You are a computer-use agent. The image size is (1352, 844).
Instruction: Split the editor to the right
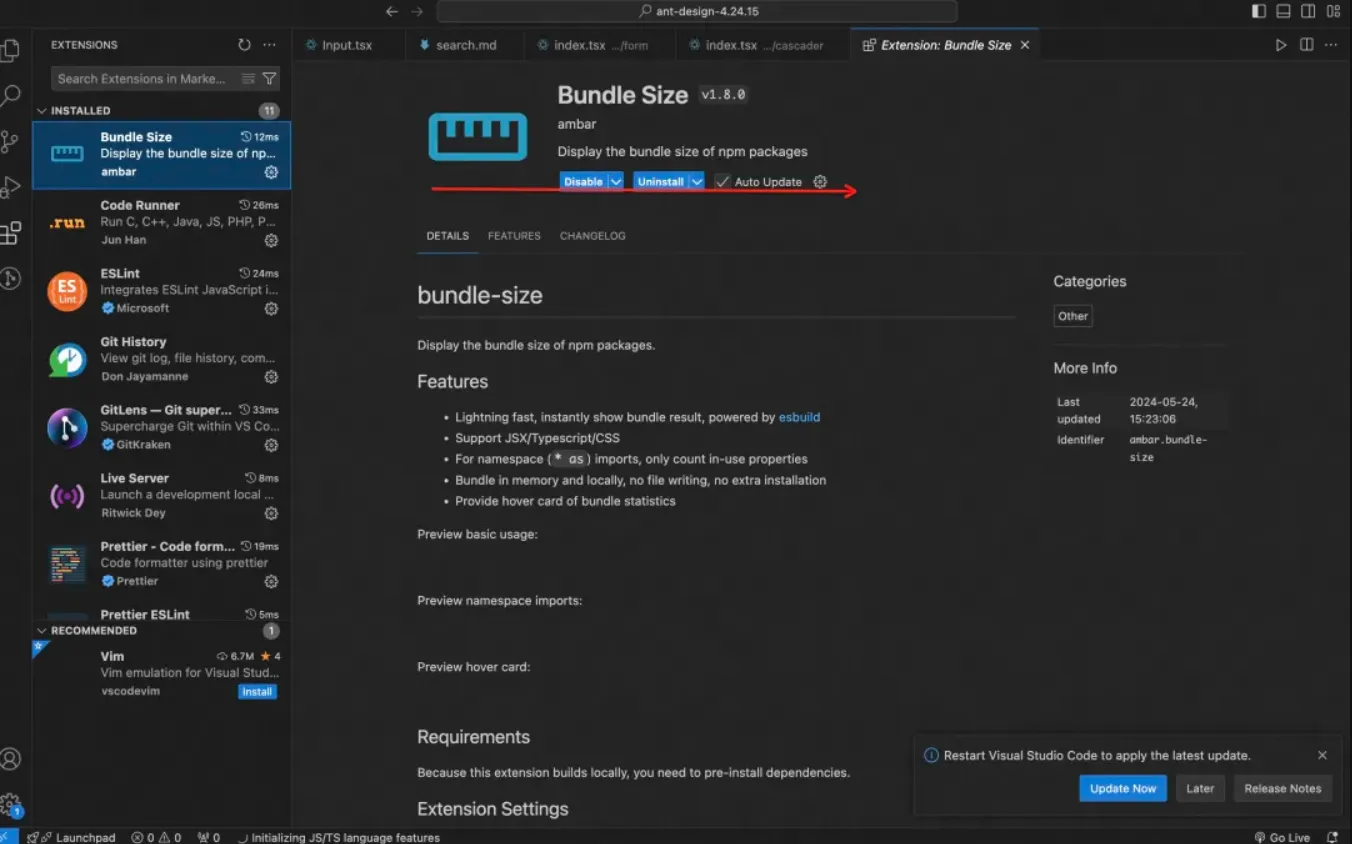(1306, 45)
